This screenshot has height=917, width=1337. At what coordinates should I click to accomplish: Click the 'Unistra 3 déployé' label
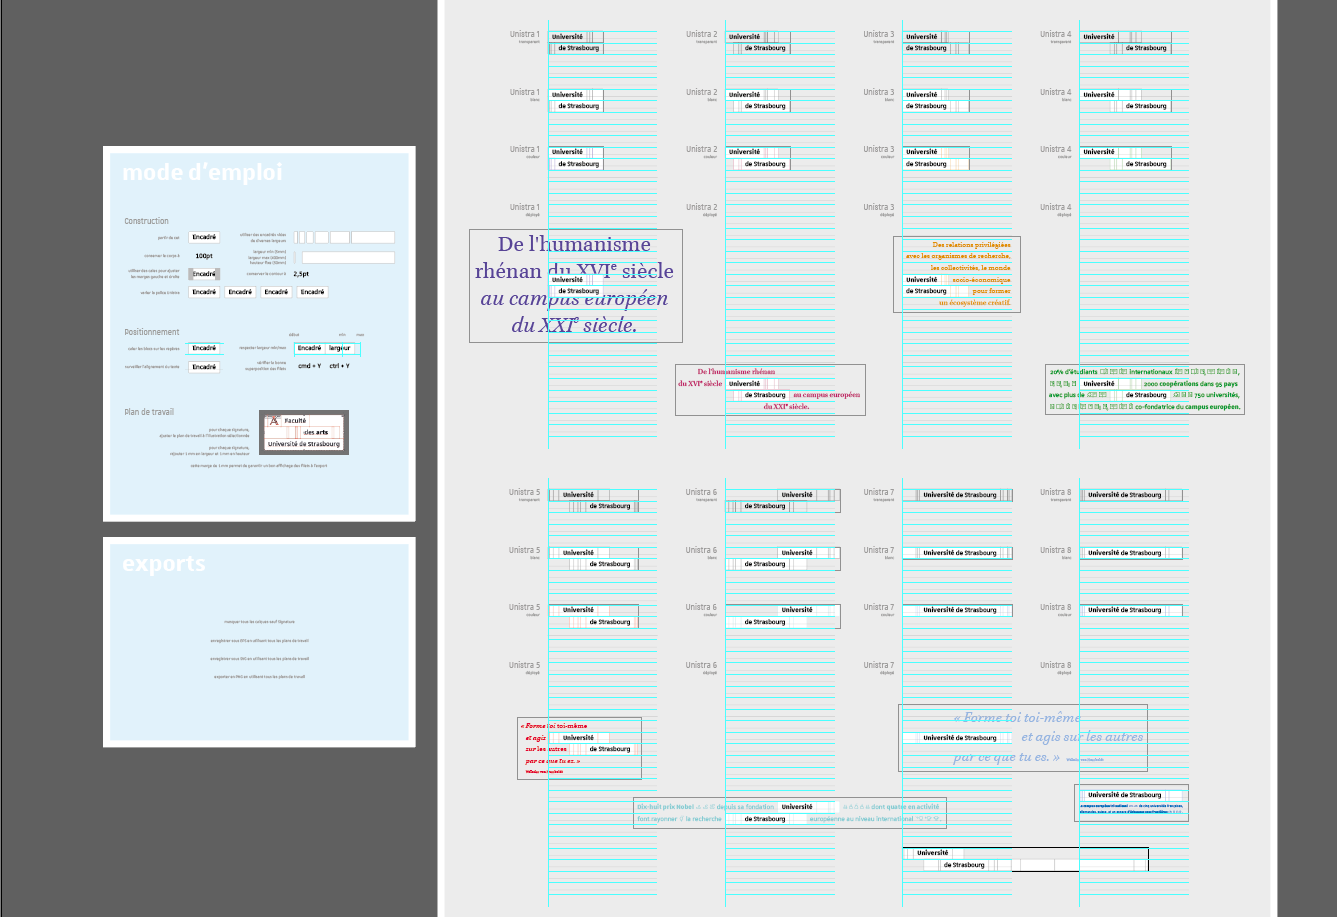pos(879,210)
